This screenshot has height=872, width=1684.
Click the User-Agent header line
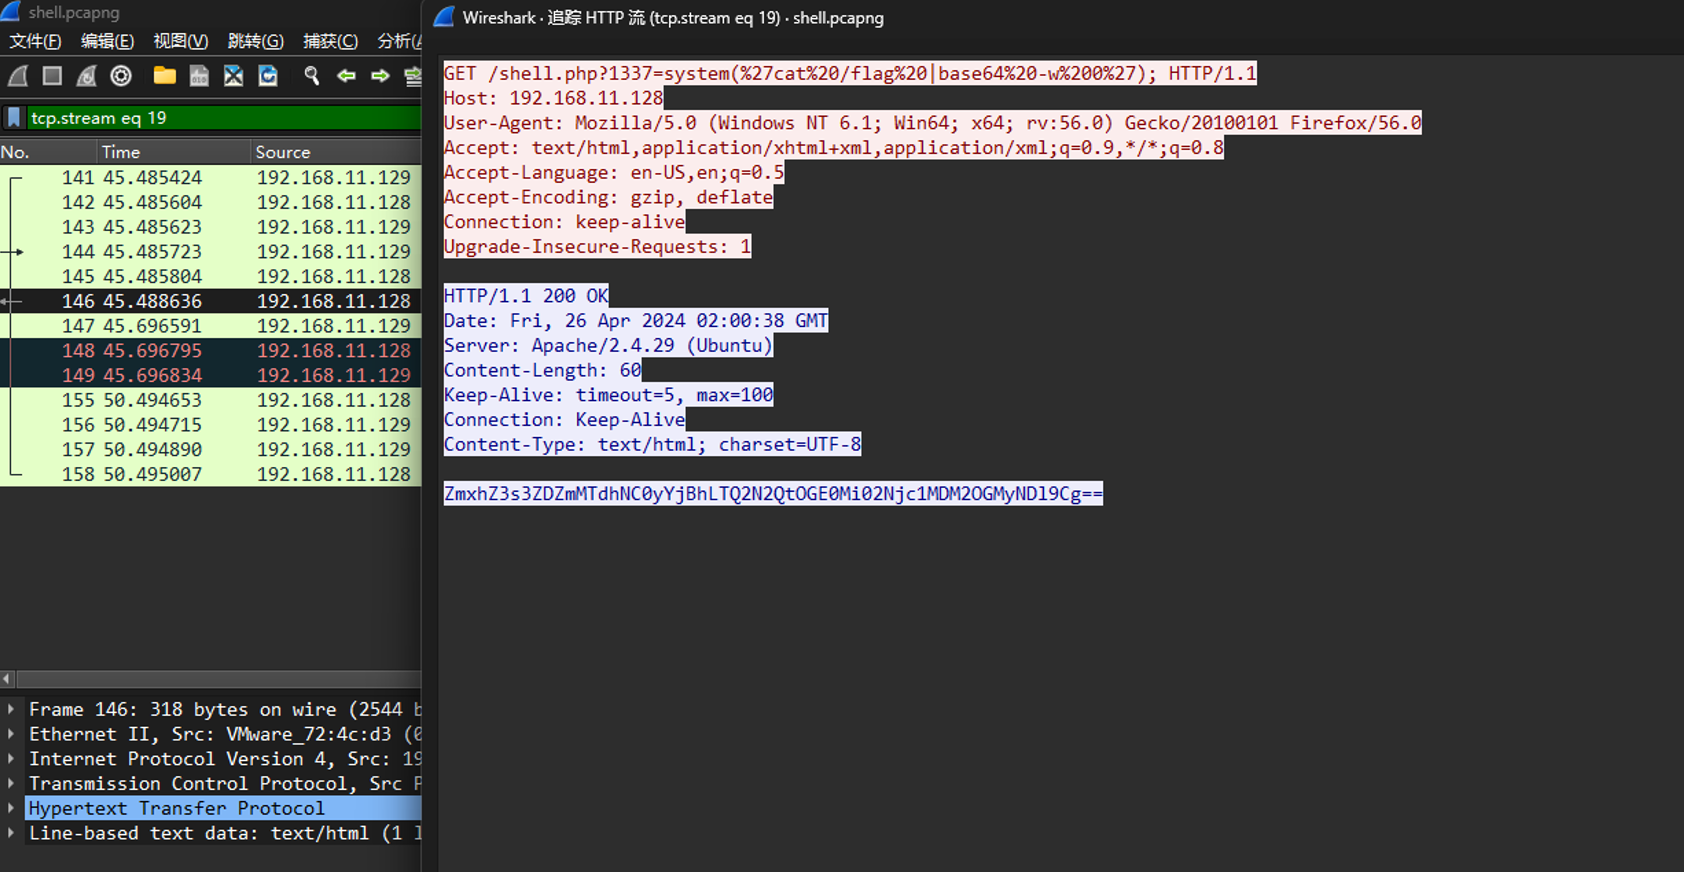tap(932, 123)
